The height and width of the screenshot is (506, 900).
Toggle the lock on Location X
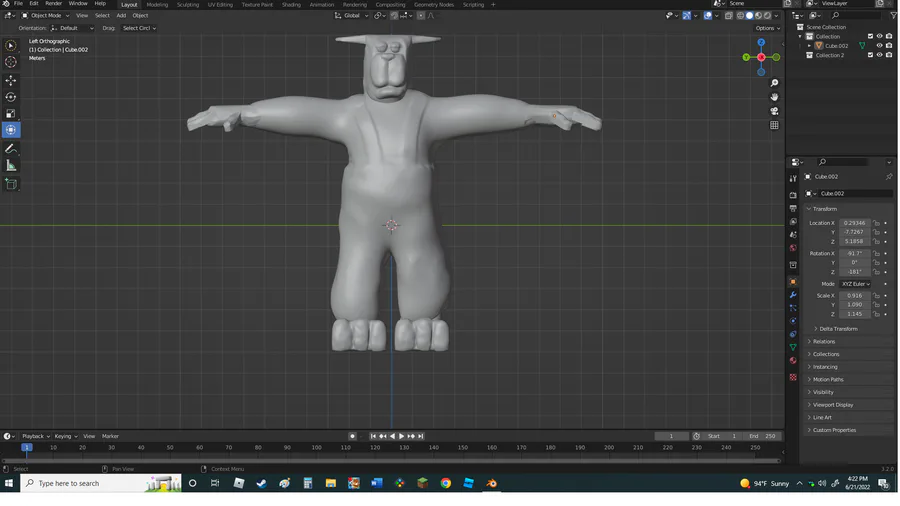(x=876, y=223)
